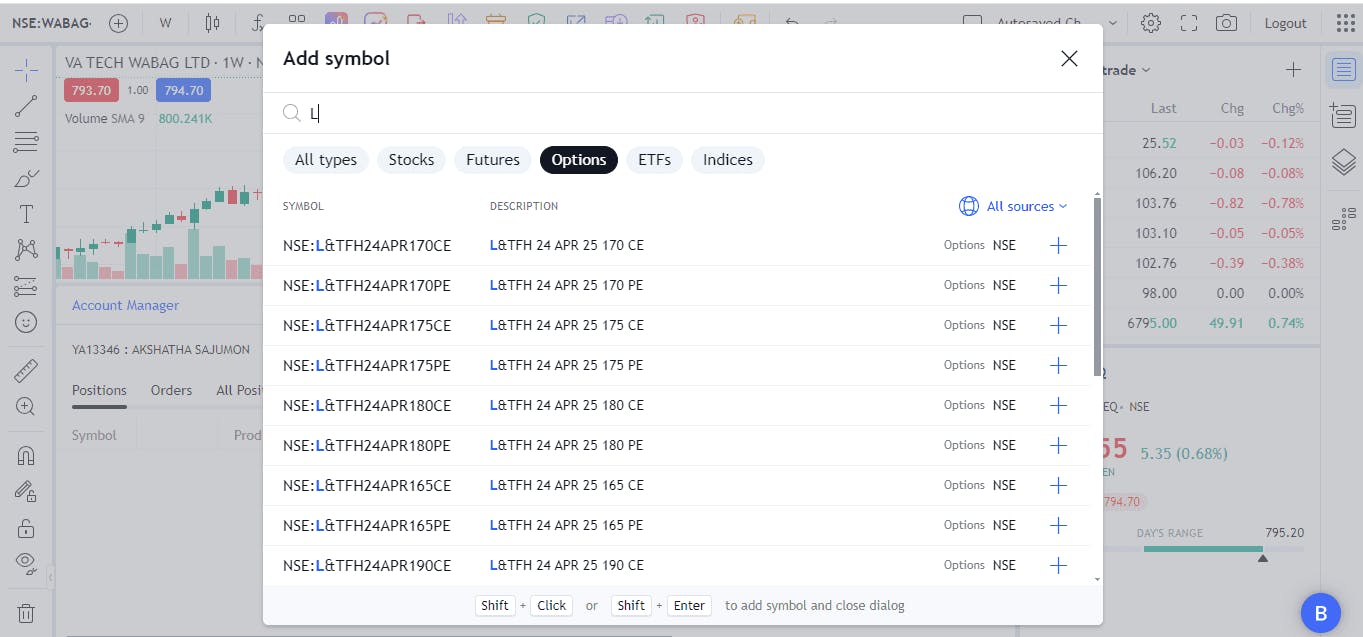Open the watchlist panel icon
The width and height of the screenshot is (1363, 637).
click(x=1343, y=70)
